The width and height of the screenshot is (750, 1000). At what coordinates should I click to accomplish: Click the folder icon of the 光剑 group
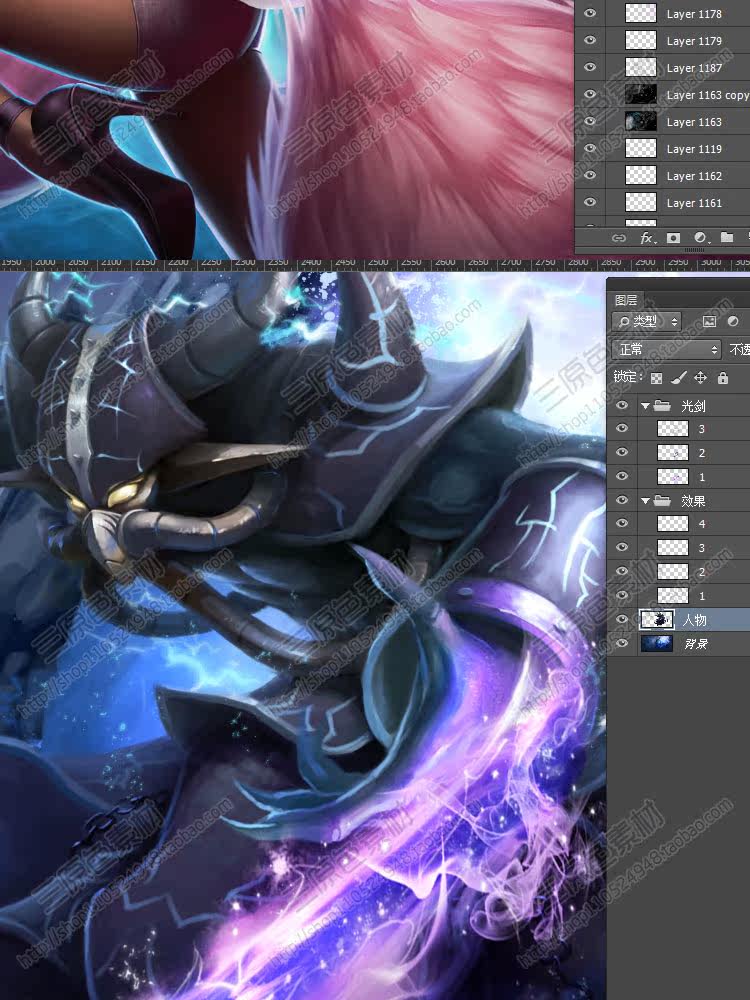(662, 405)
